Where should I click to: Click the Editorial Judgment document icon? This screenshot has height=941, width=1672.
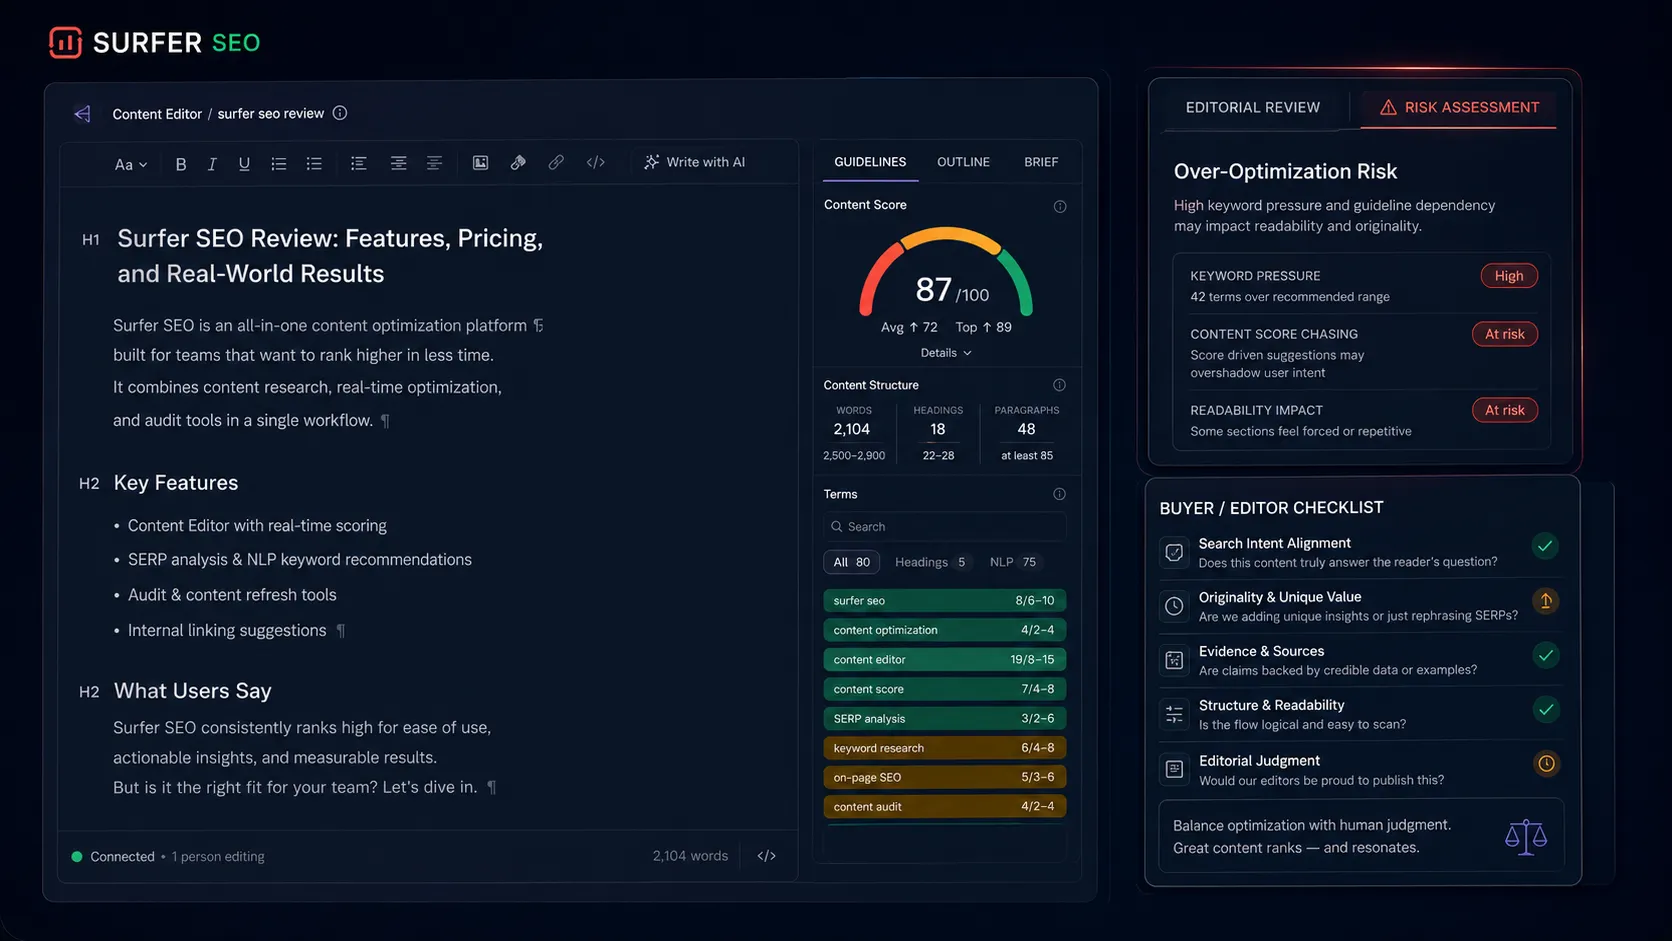1174,769
